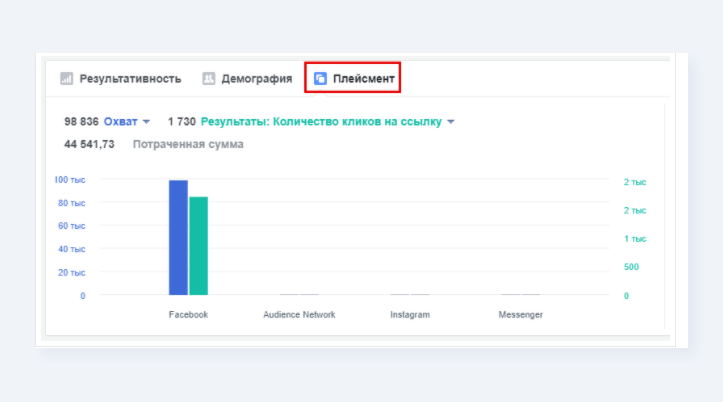Viewport: 723px width, 402px height.
Task: Click the green Facebook results bar
Action: point(199,246)
